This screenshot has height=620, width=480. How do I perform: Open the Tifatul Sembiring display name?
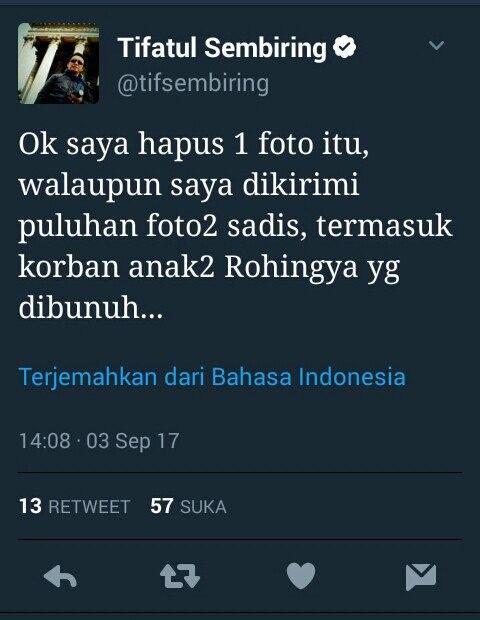[x=222, y=48]
